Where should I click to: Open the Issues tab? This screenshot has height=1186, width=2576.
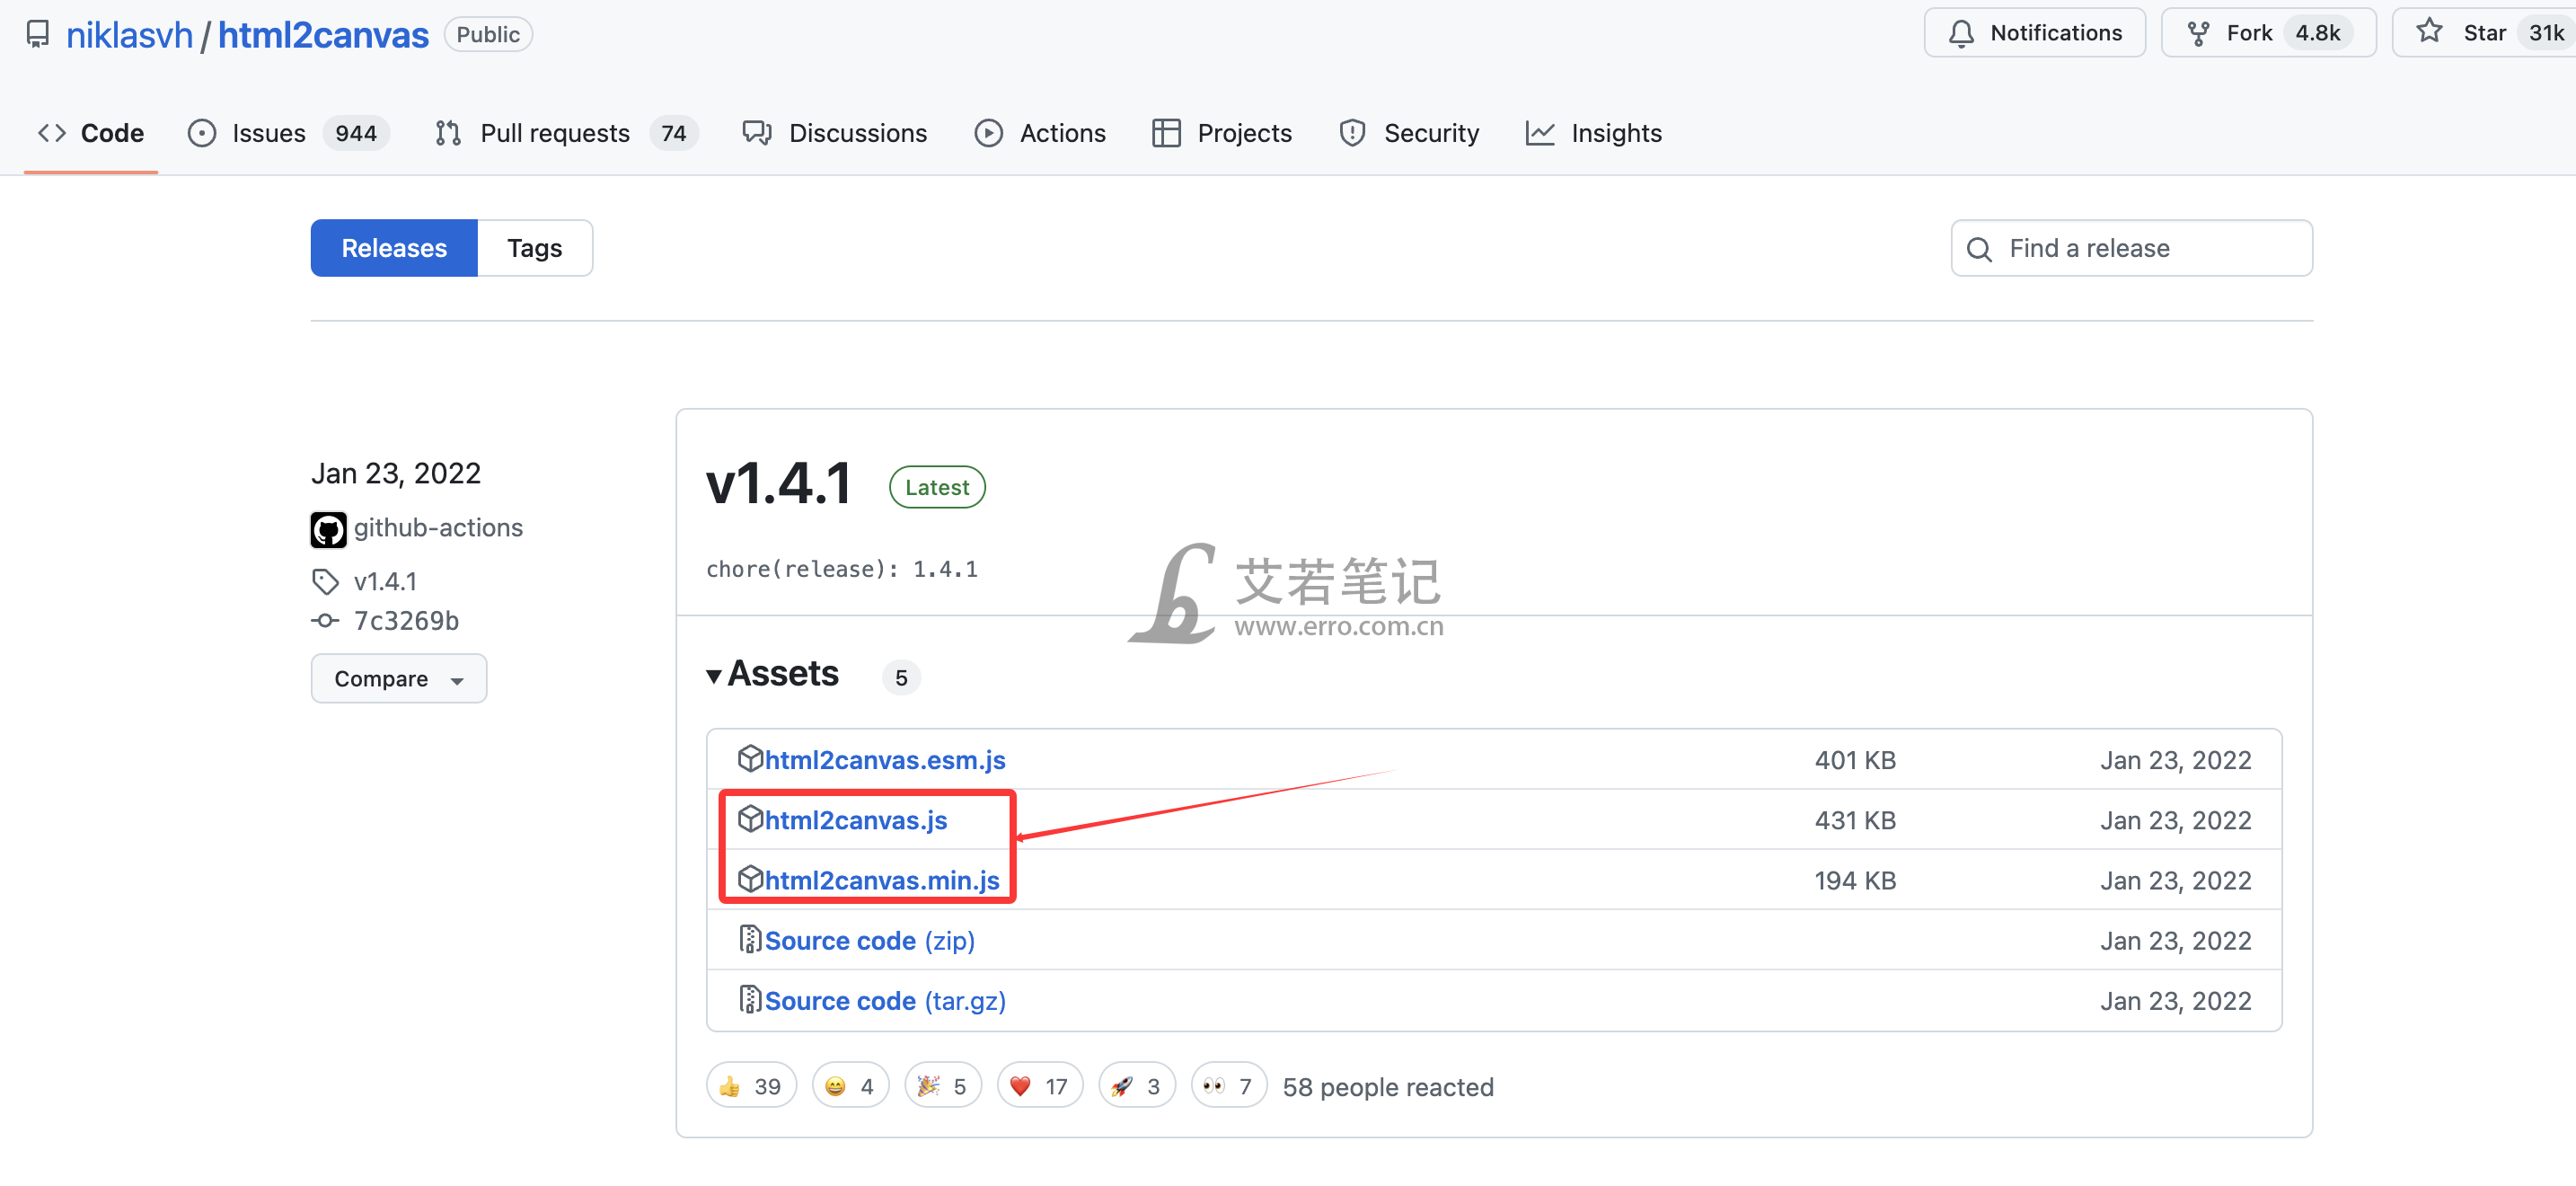click(288, 133)
